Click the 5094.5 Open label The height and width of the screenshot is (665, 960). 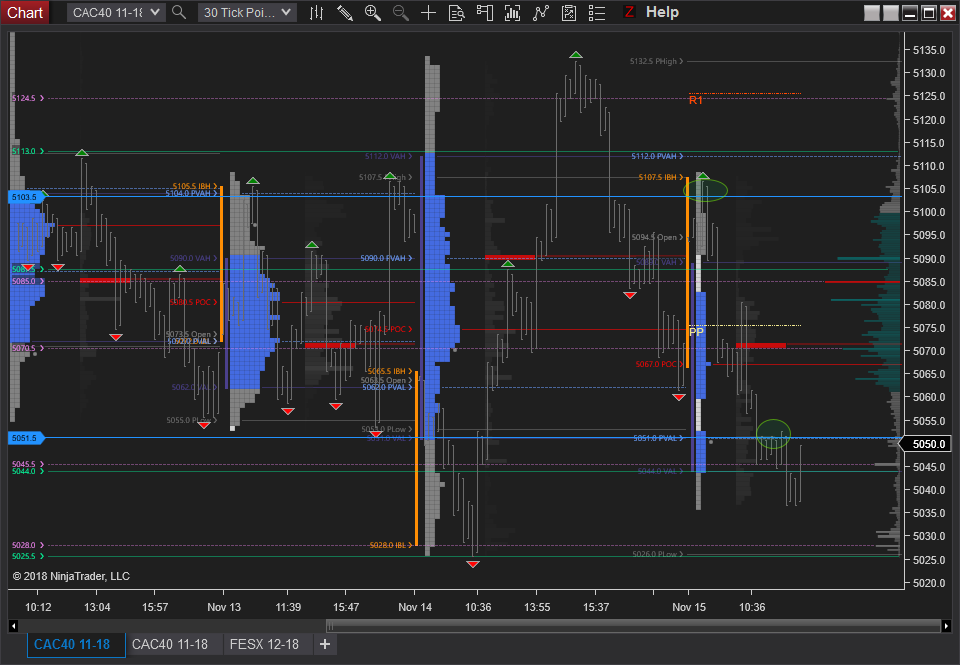(x=658, y=237)
